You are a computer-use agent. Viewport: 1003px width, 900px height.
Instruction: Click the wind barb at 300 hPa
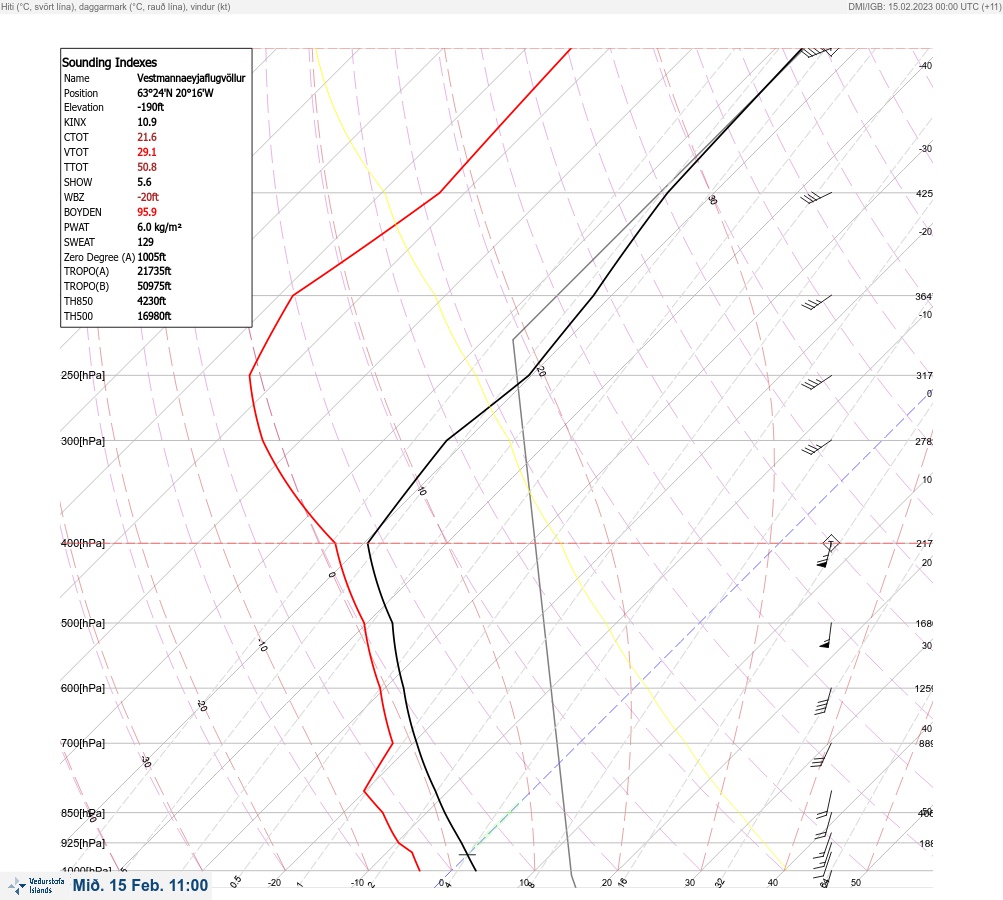817,447
